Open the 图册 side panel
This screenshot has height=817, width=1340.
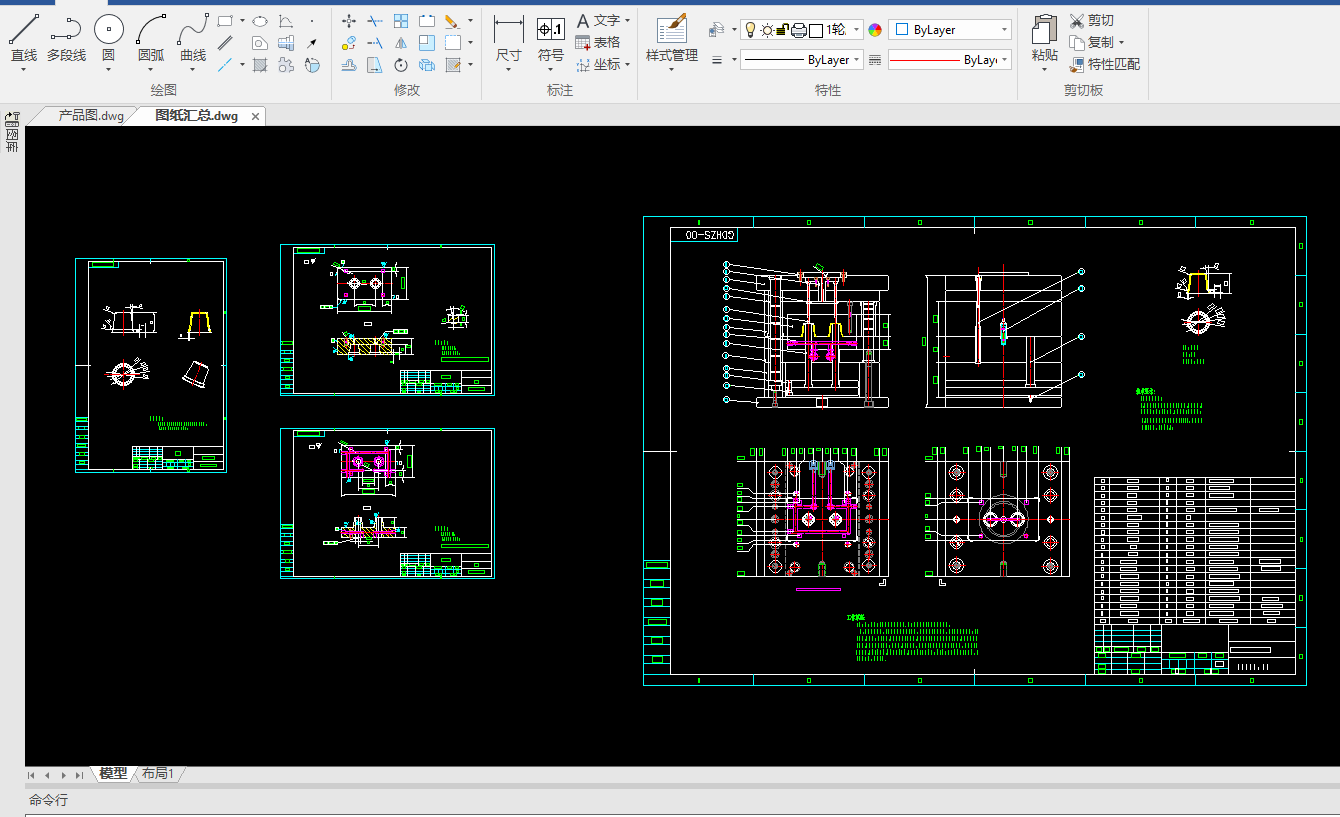tap(12, 132)
